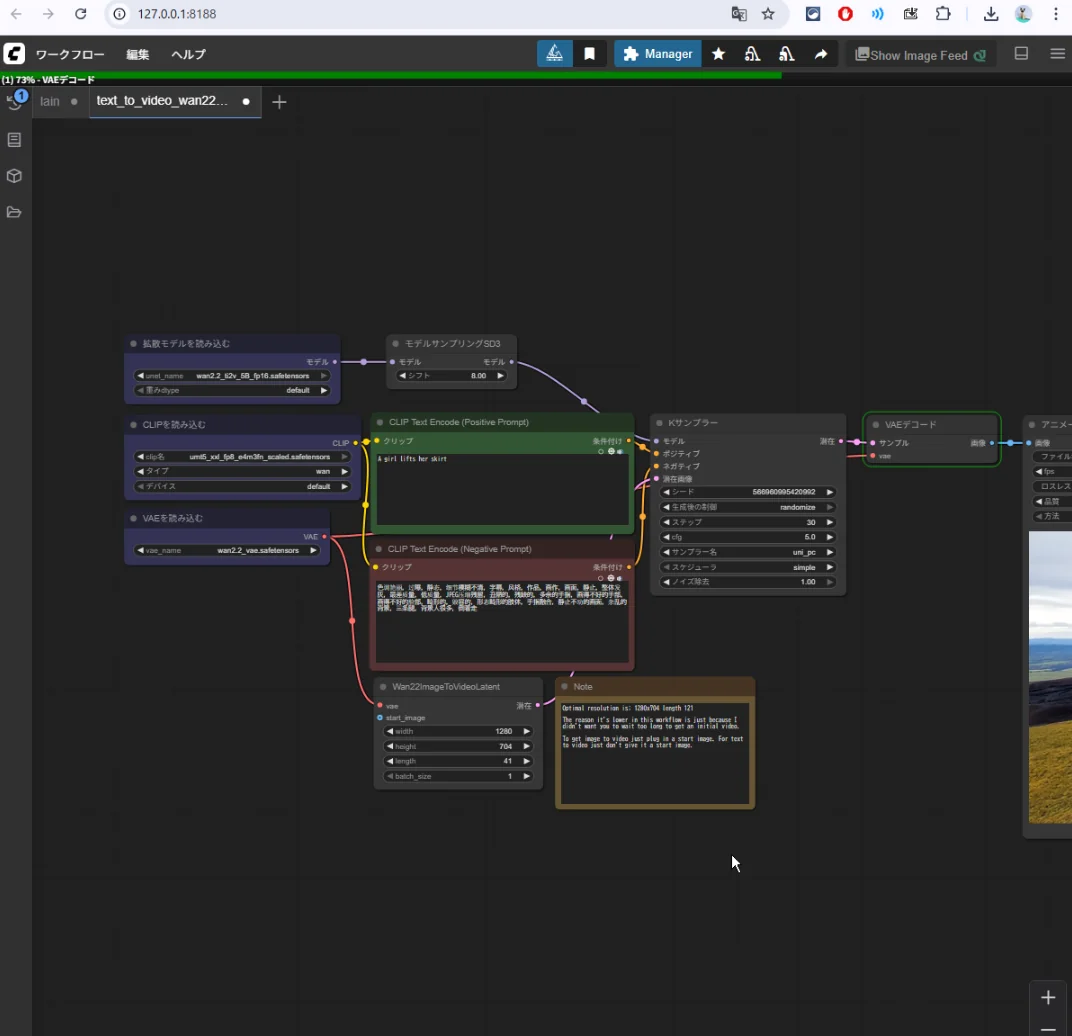Open the node library sidebar icon
Viewport: 1072px width, 1036px height.
(x=14, y=140)
